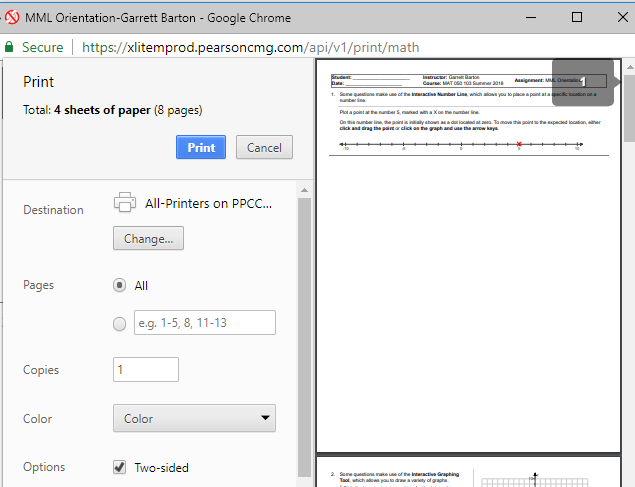This screenshot has width=635, height=487.
Task: Maximize the Chrome print window
Action: click(577, 18)
